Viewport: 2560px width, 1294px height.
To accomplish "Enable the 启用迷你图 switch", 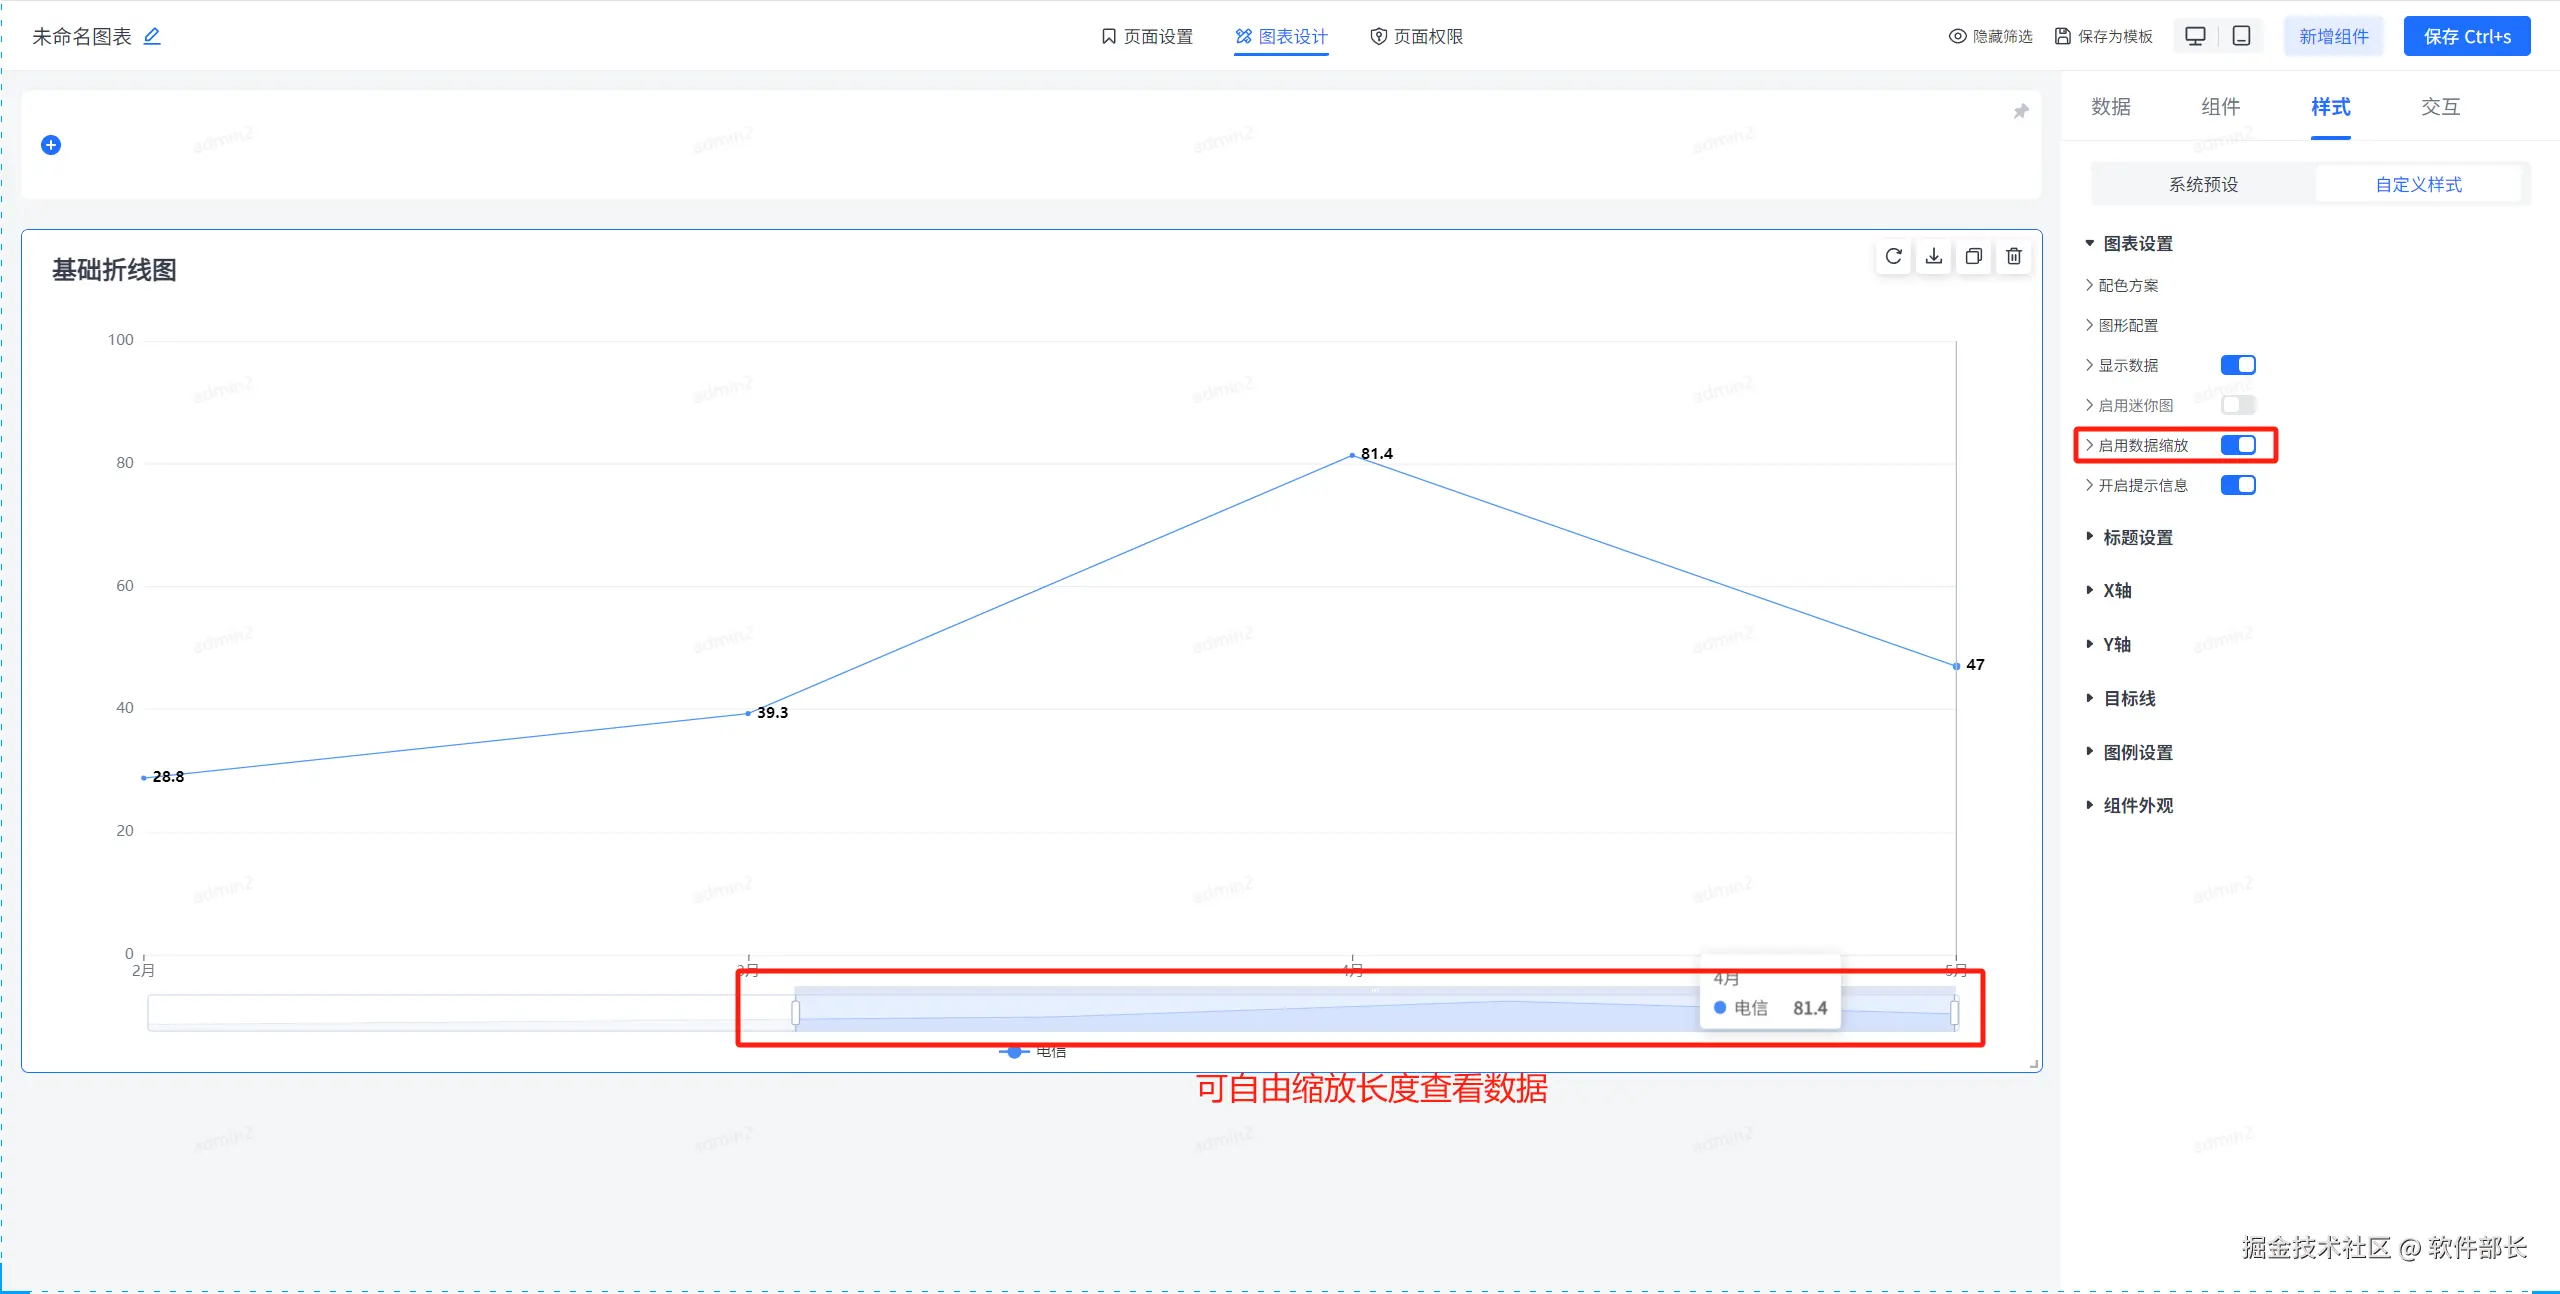I will tap(2238, 405).
